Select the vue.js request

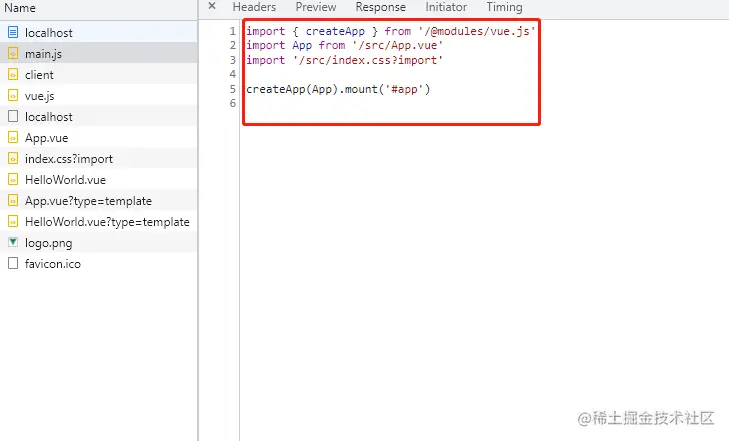(99, 95)
